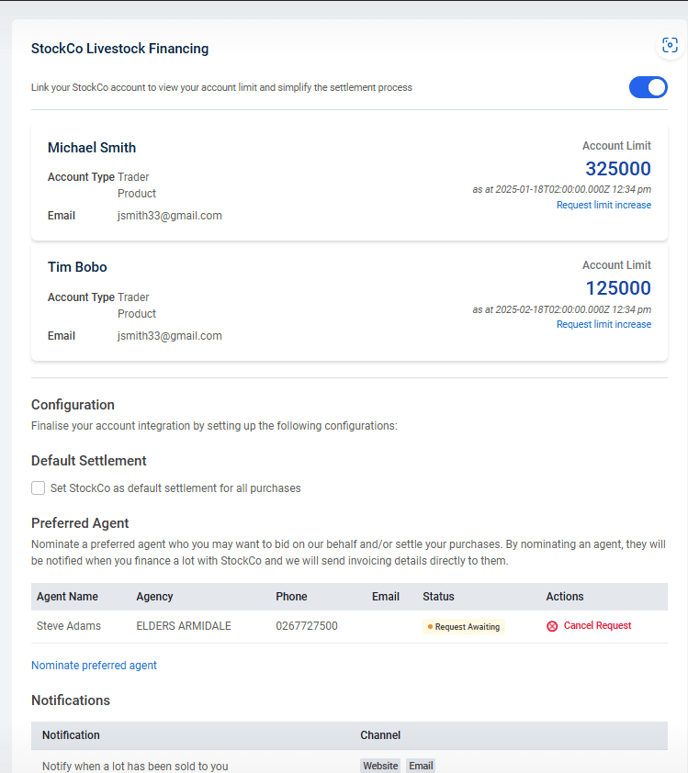
Task: Select the Steve Adams agent row
Action: click(x=349, y=626)
